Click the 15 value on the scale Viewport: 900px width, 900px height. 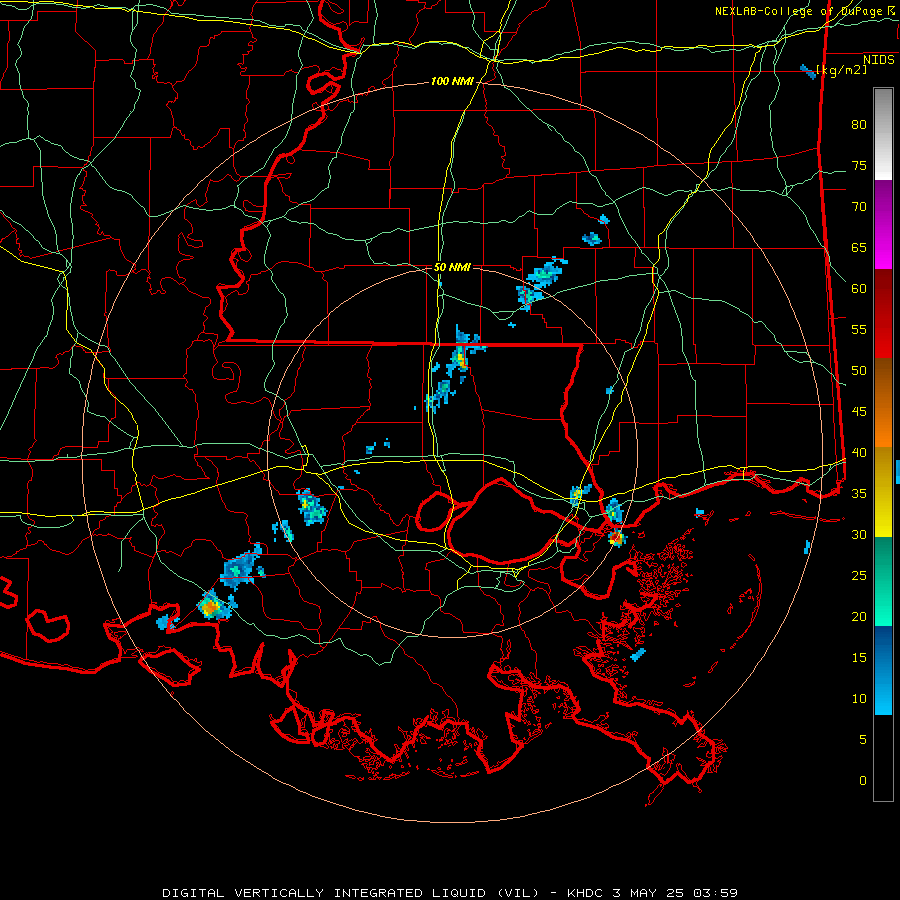[x=859, y=658]
